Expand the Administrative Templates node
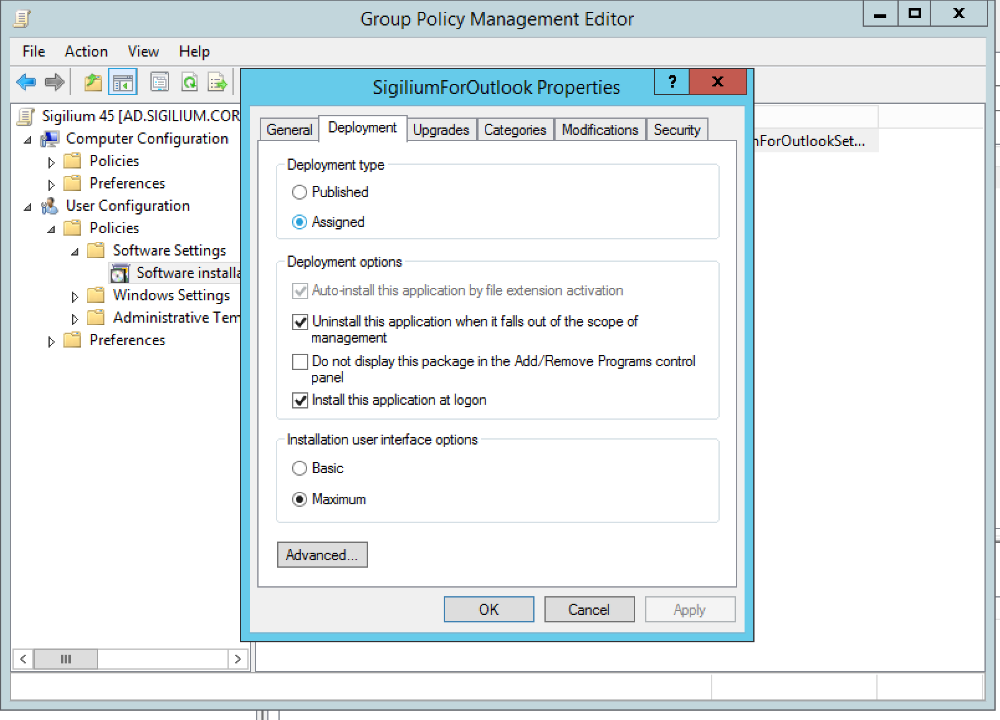Screen dimensions: 1000x720 tap(75, 319)
